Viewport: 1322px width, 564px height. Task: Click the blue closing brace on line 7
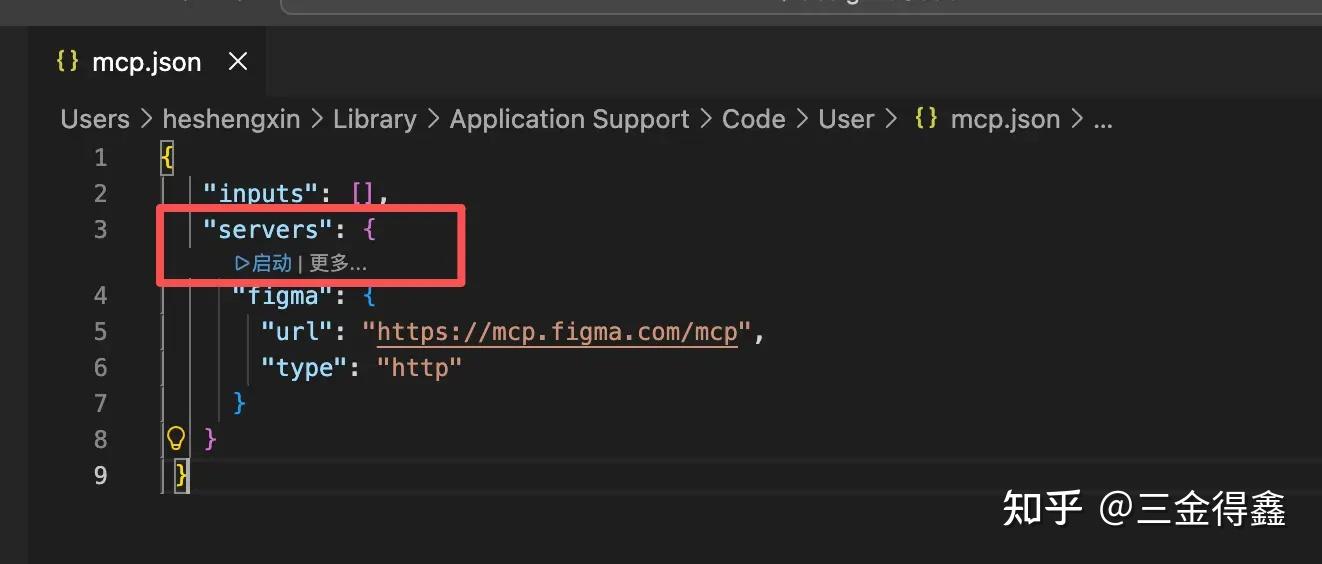pos(239,404)
